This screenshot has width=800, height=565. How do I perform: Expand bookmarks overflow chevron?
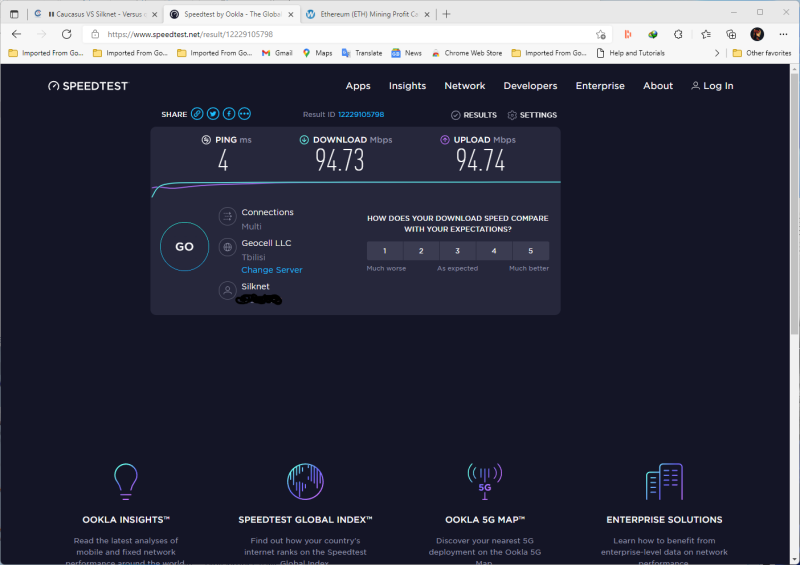click(x=717, y=53)
